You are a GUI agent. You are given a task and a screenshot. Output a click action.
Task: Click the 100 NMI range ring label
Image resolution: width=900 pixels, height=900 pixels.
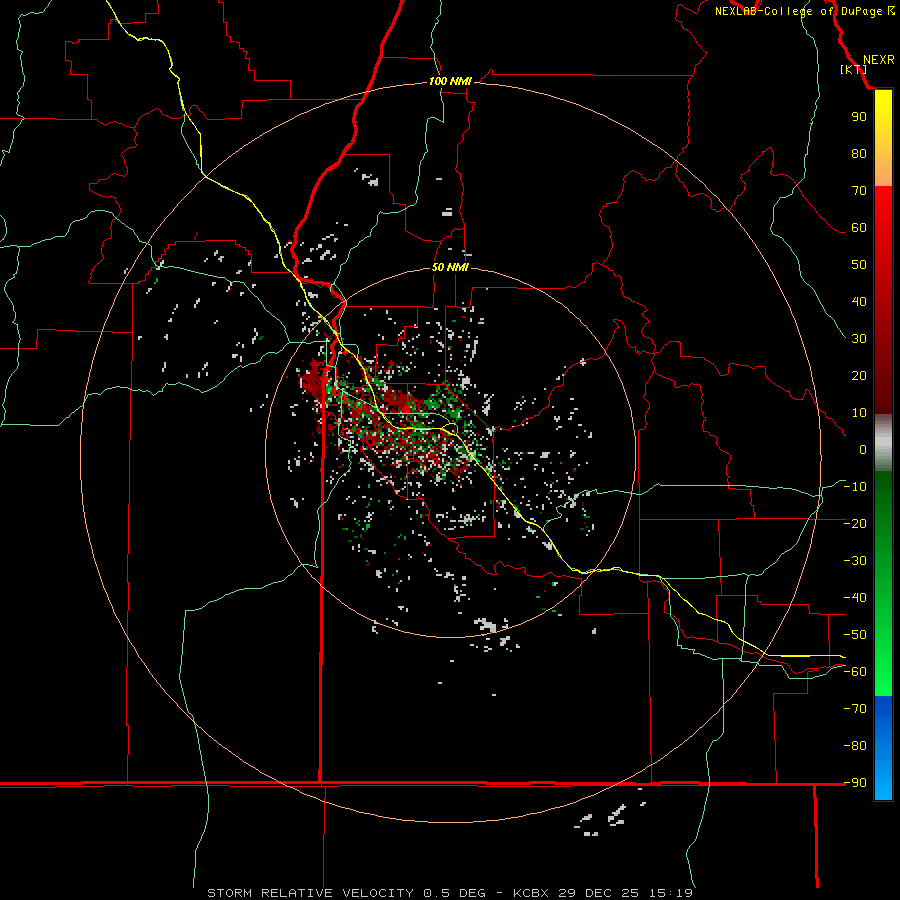(x=450, y=81)
